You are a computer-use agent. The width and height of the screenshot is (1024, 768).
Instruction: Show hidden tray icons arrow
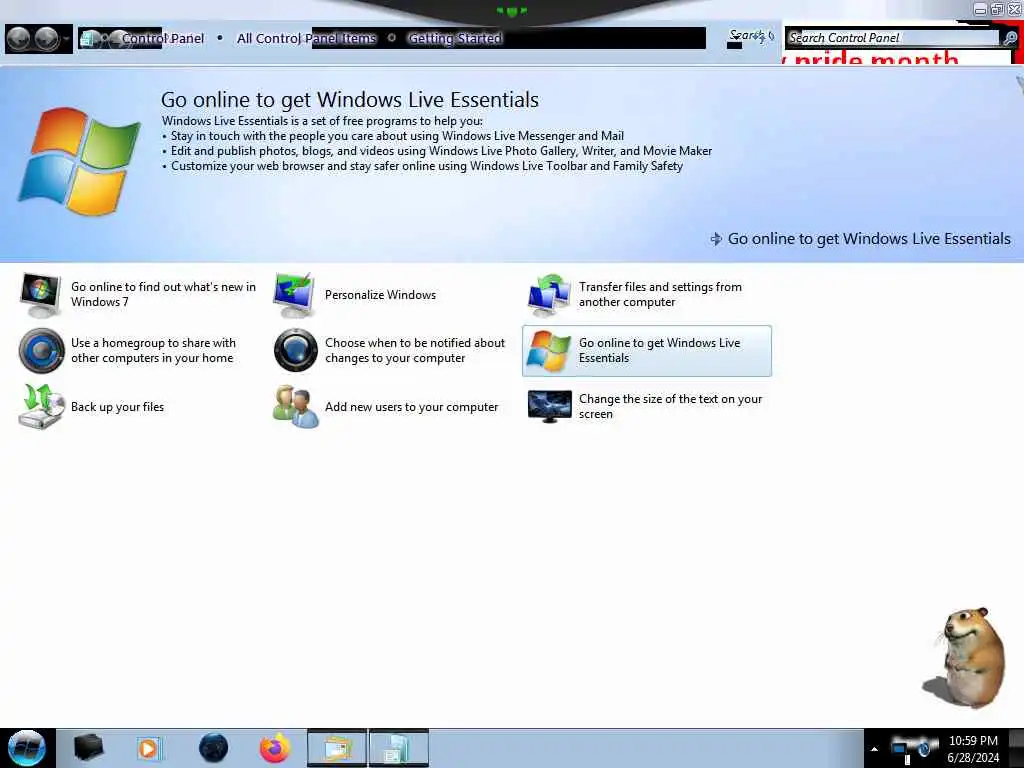coord(874,749)
